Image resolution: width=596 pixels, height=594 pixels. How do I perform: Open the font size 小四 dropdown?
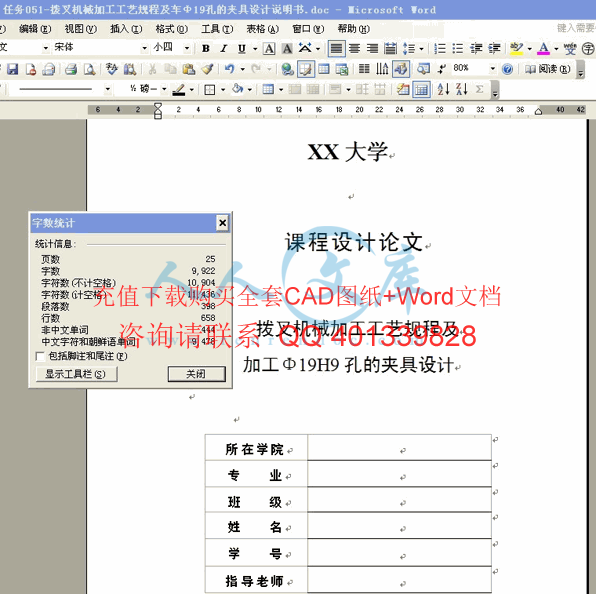tap(187, 48)
